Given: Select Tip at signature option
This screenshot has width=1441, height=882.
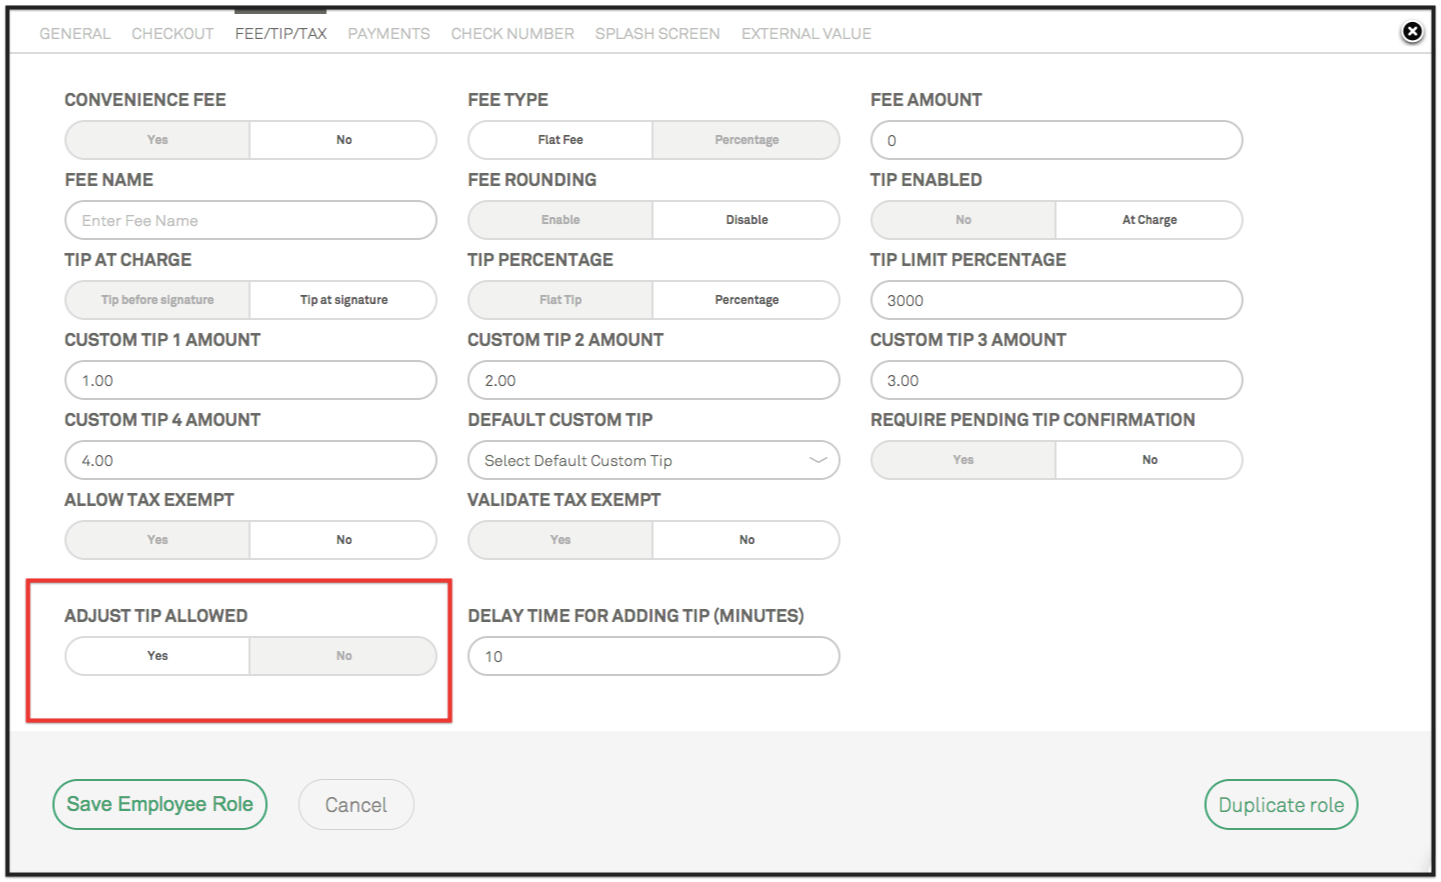Looking at the screenshot, I should click(344, 300).
